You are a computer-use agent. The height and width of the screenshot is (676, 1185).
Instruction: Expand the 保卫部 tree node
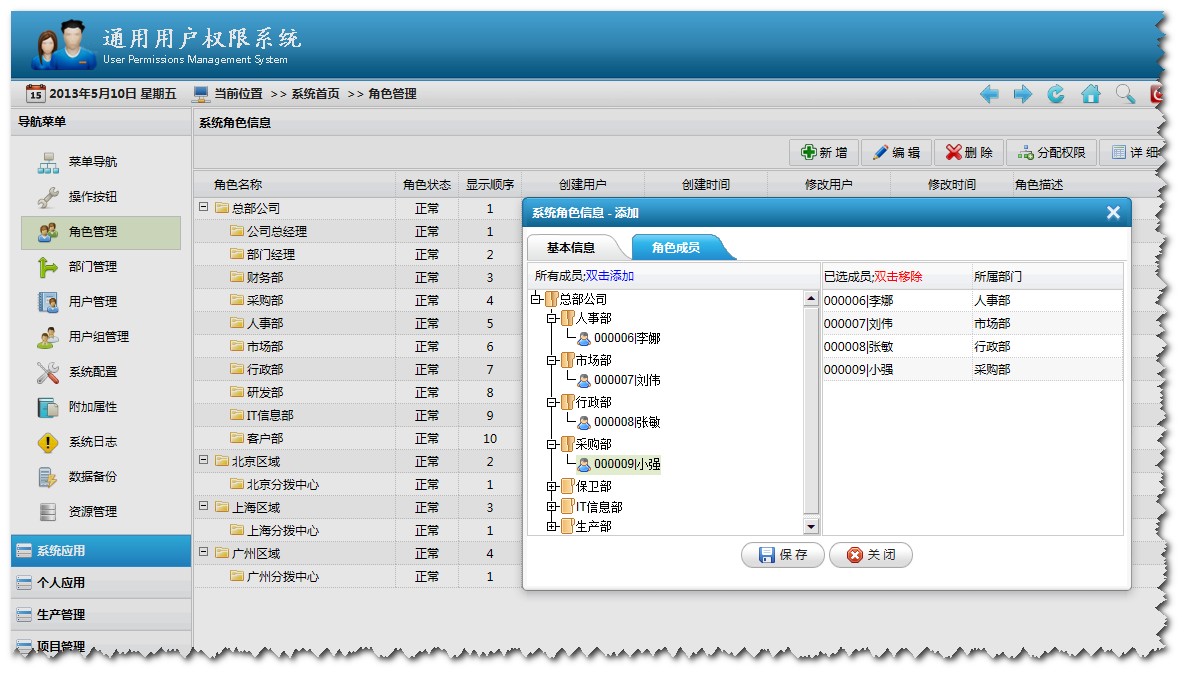(x=551, y=486)
